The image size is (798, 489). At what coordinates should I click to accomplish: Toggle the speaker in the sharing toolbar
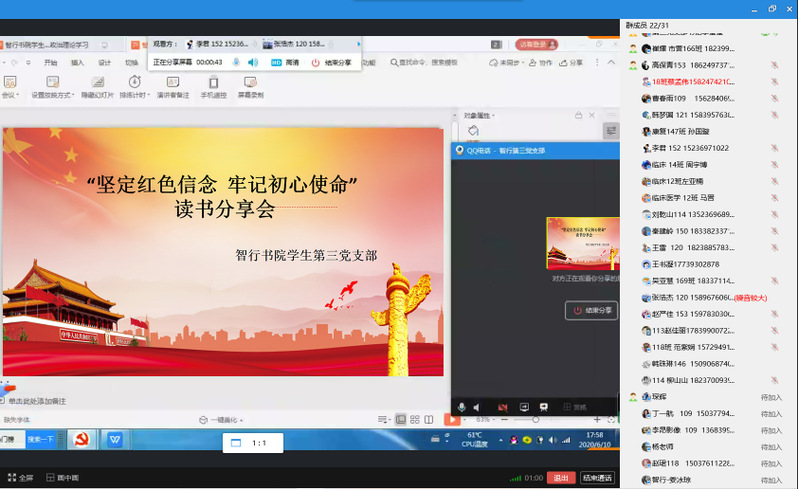pos(252,62)
